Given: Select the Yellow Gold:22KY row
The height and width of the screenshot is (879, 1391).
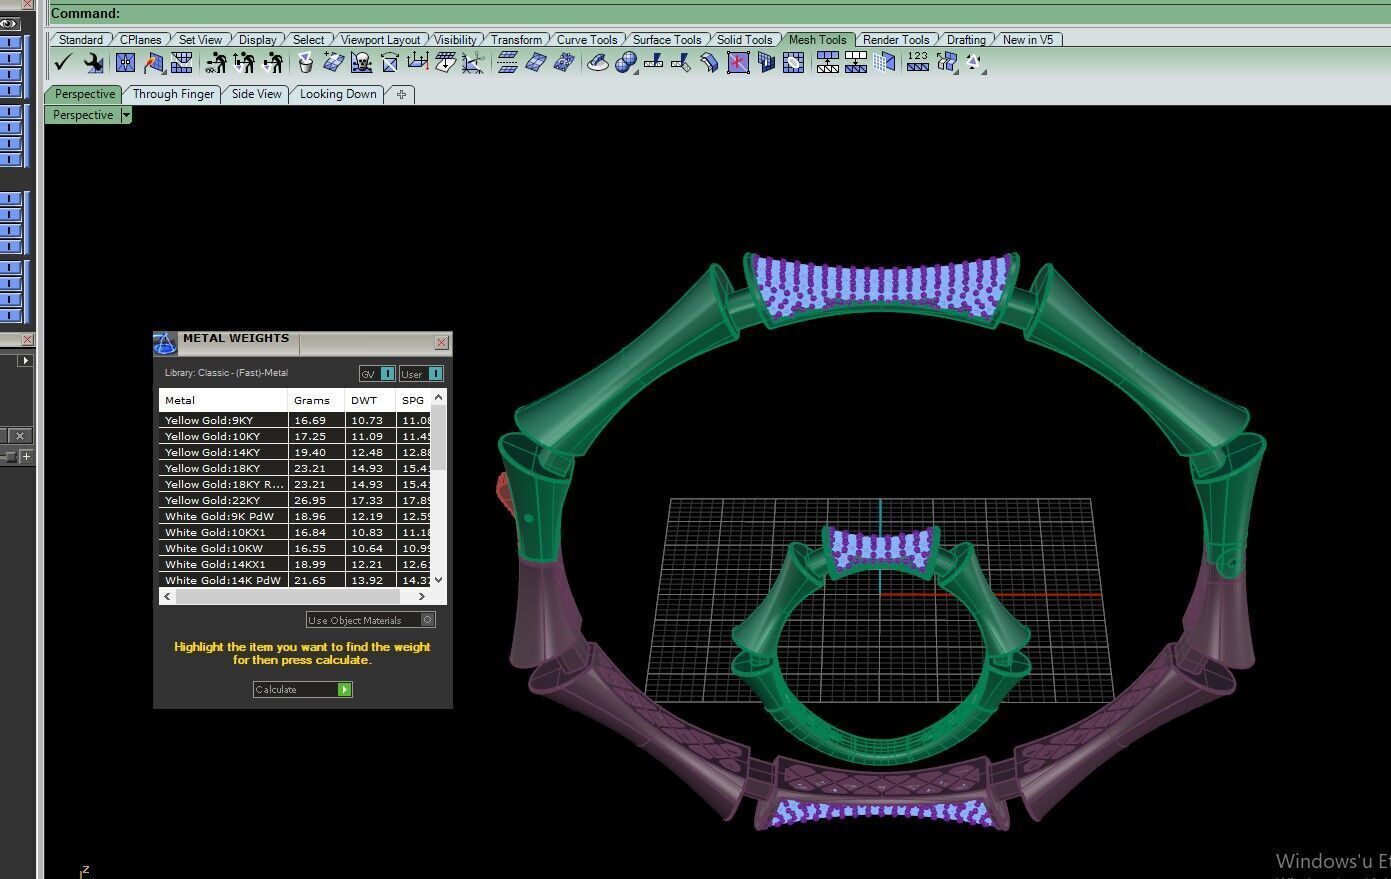Looking at the screenshot, I should 295,500.
